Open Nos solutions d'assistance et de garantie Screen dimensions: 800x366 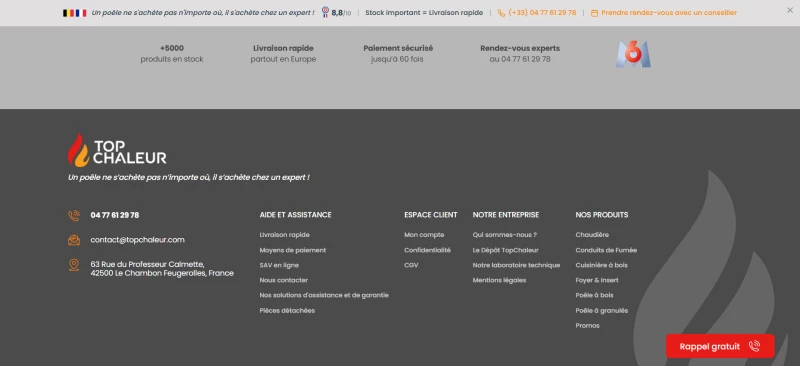tap(324, 296)
